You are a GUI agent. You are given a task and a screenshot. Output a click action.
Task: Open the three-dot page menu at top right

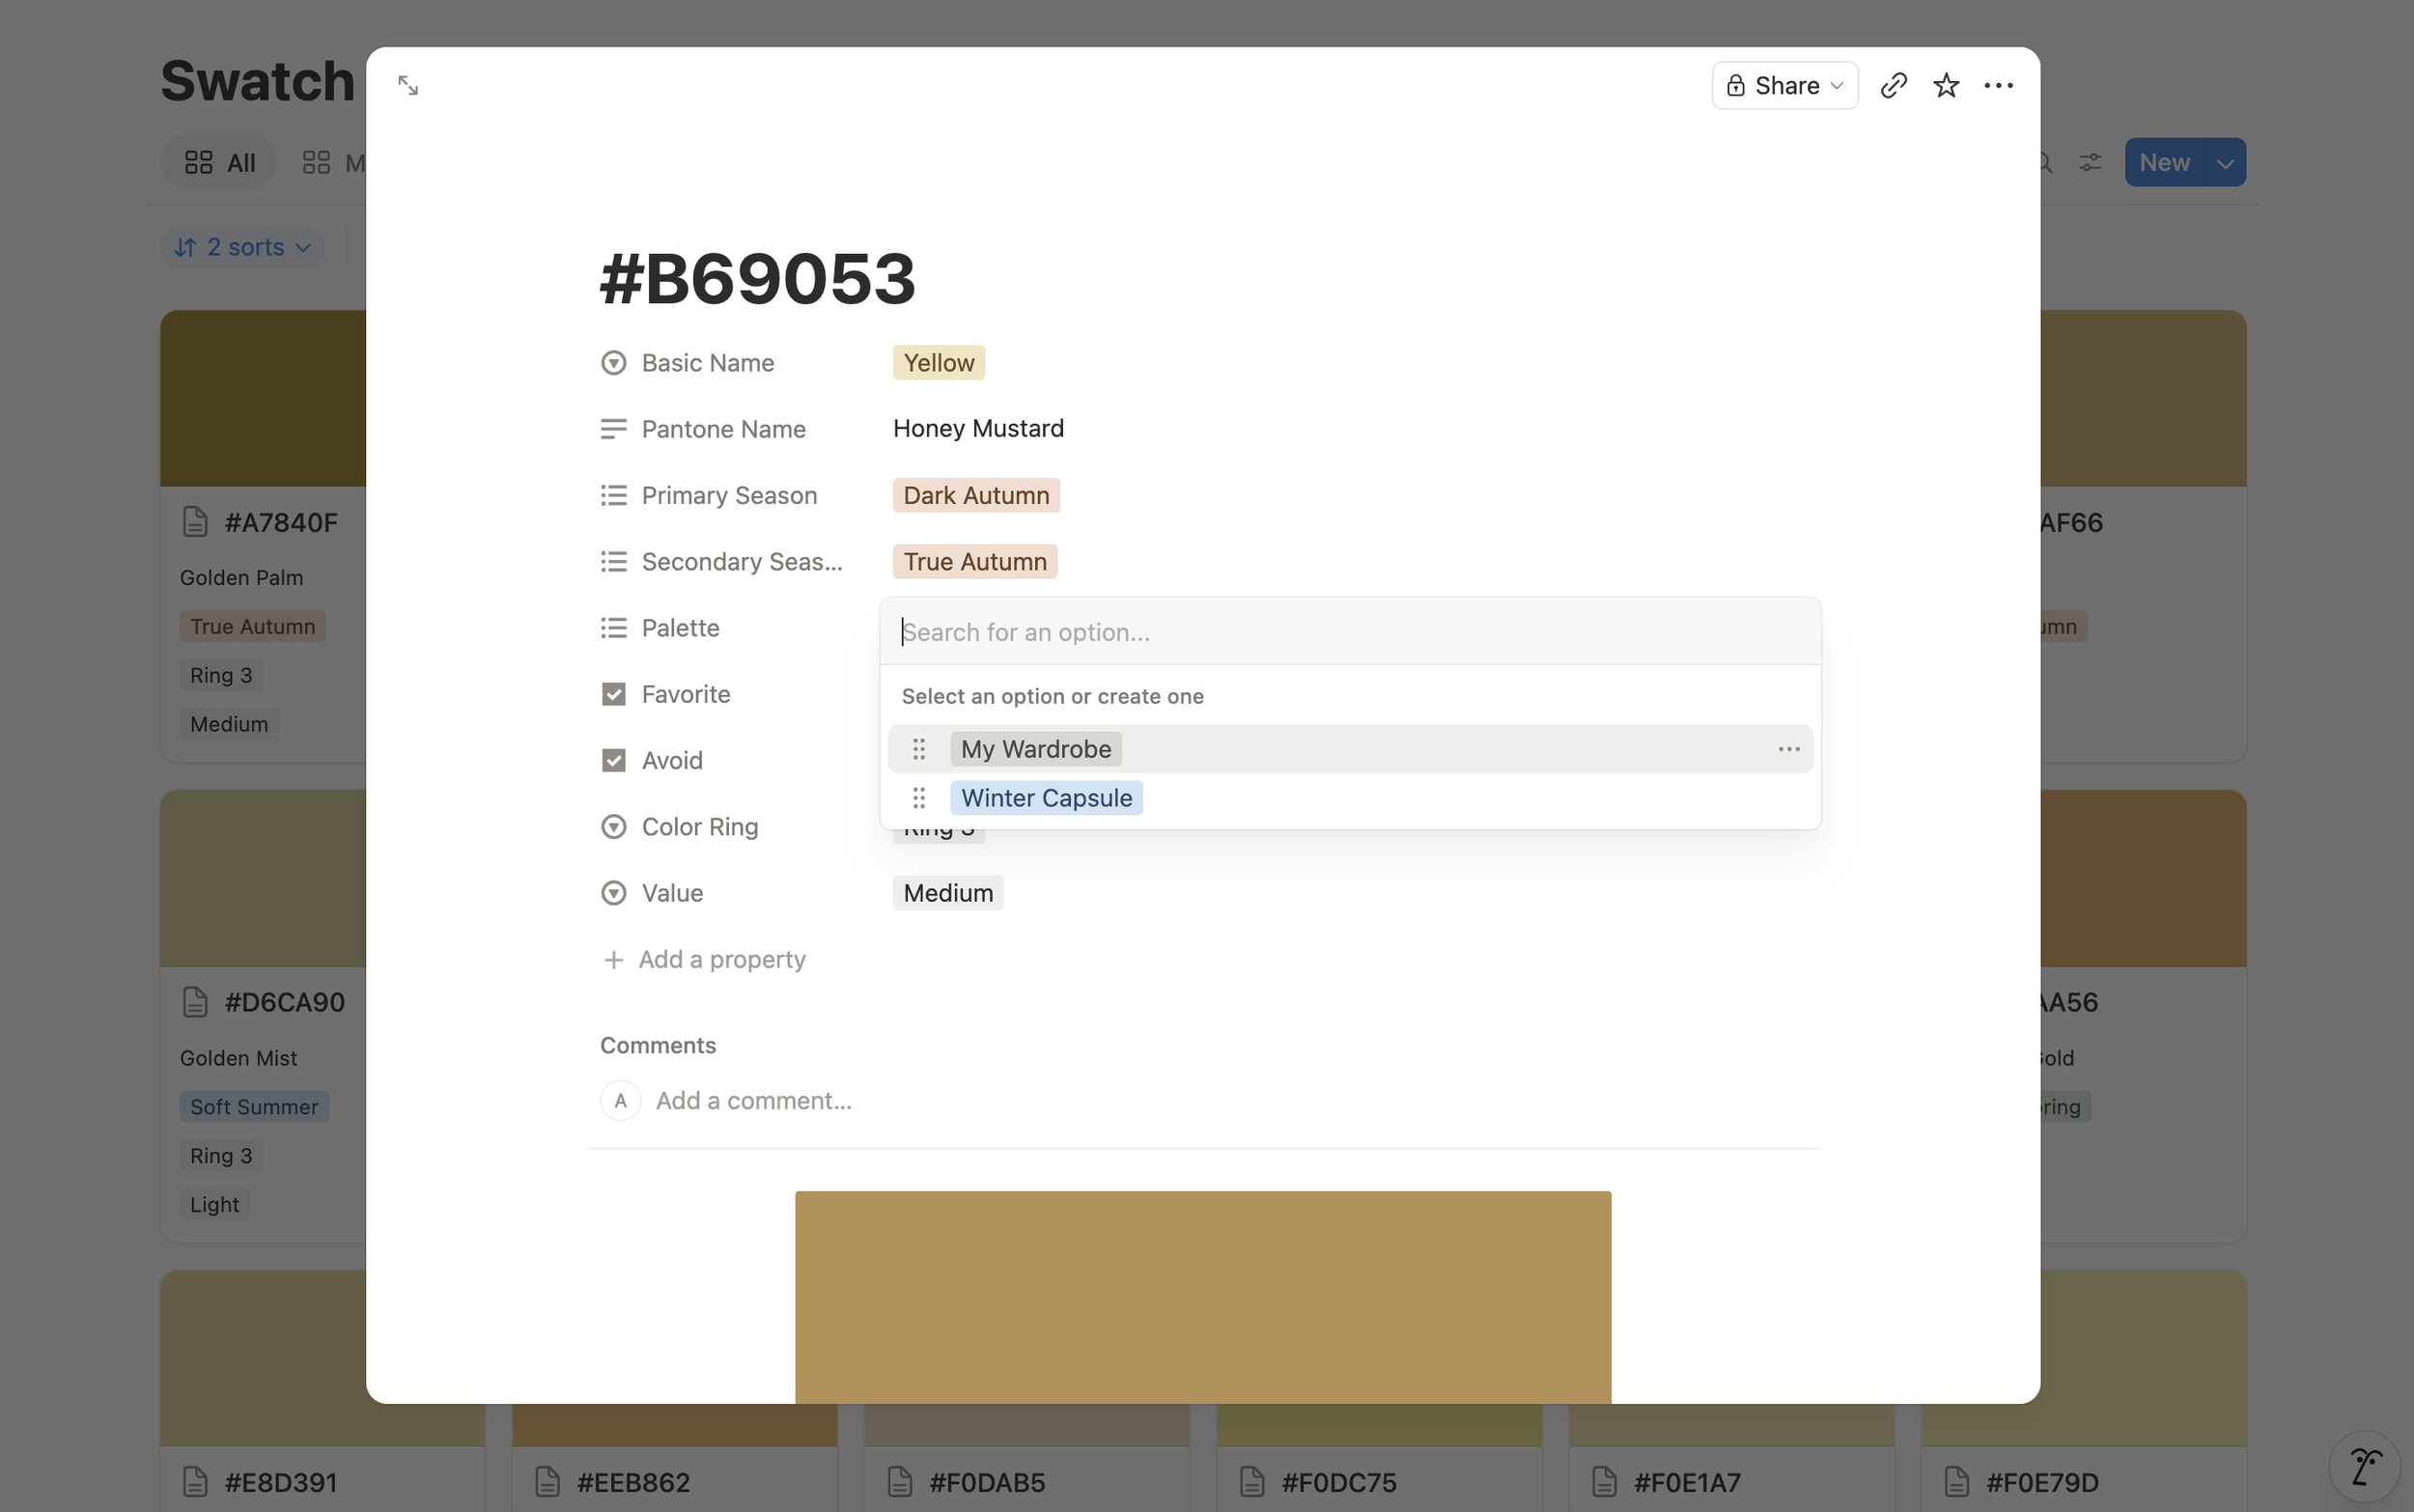[x=1998, y=86]
